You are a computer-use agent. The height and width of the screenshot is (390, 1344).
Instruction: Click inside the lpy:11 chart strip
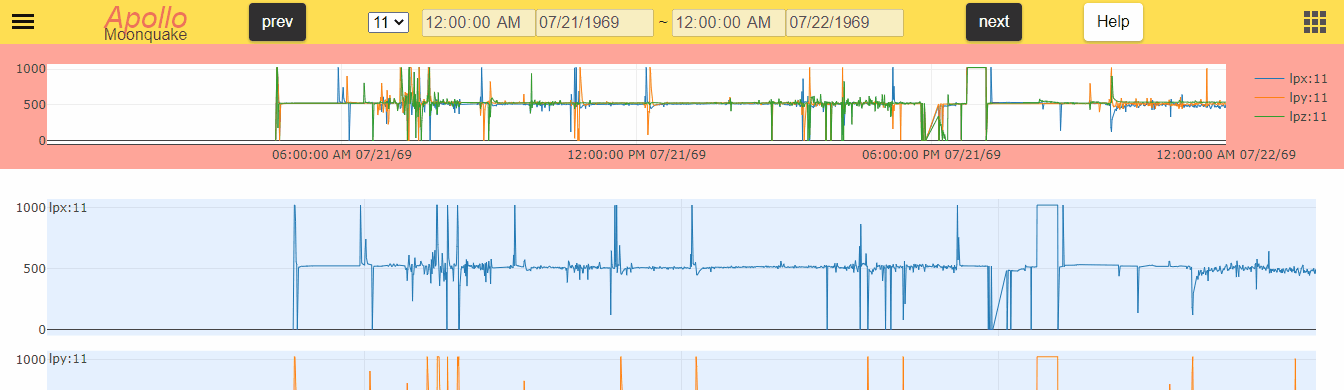[681, 370]
